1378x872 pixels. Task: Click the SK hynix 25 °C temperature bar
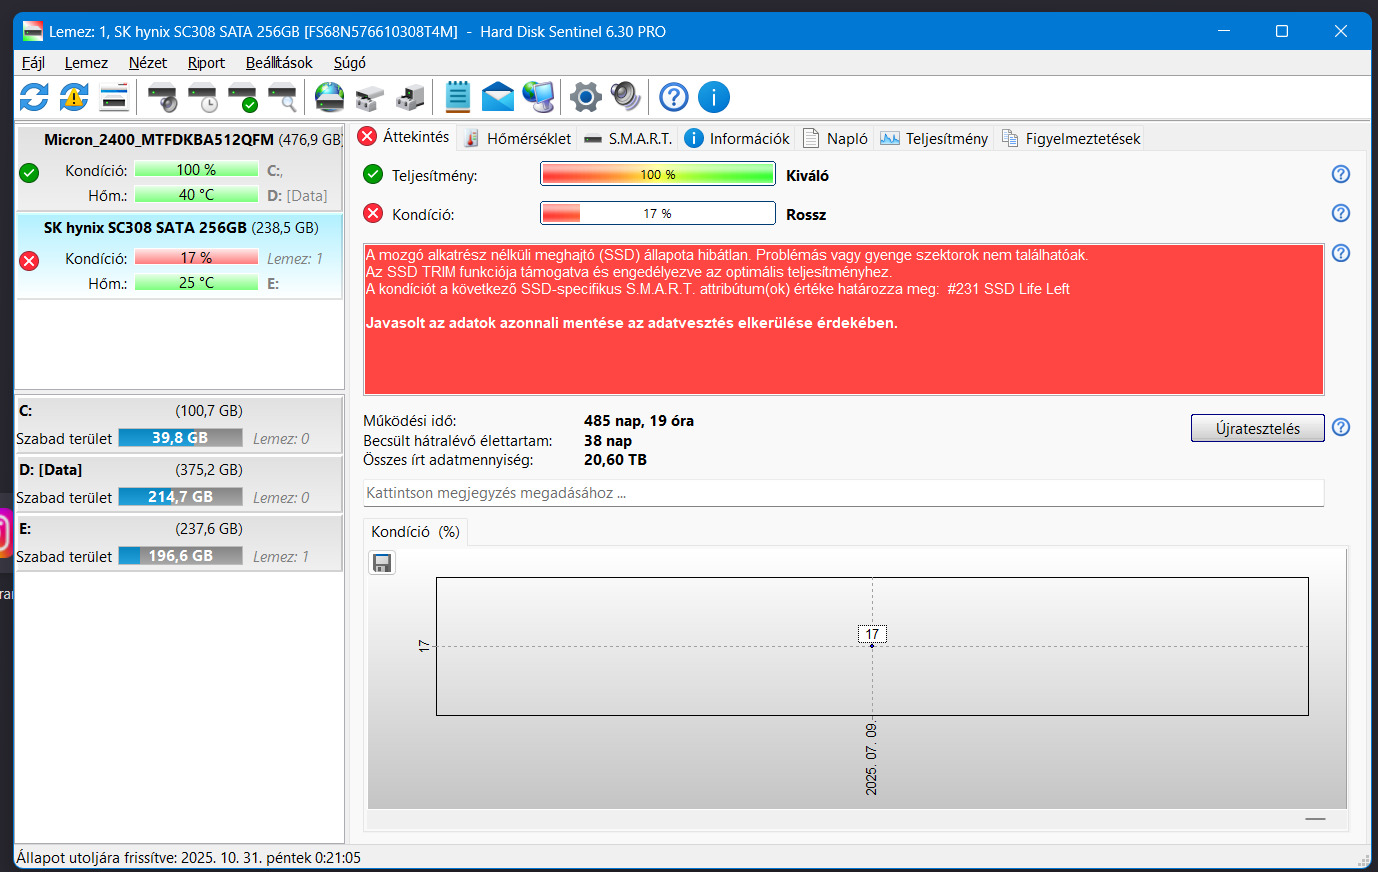[x=196, y=283]
